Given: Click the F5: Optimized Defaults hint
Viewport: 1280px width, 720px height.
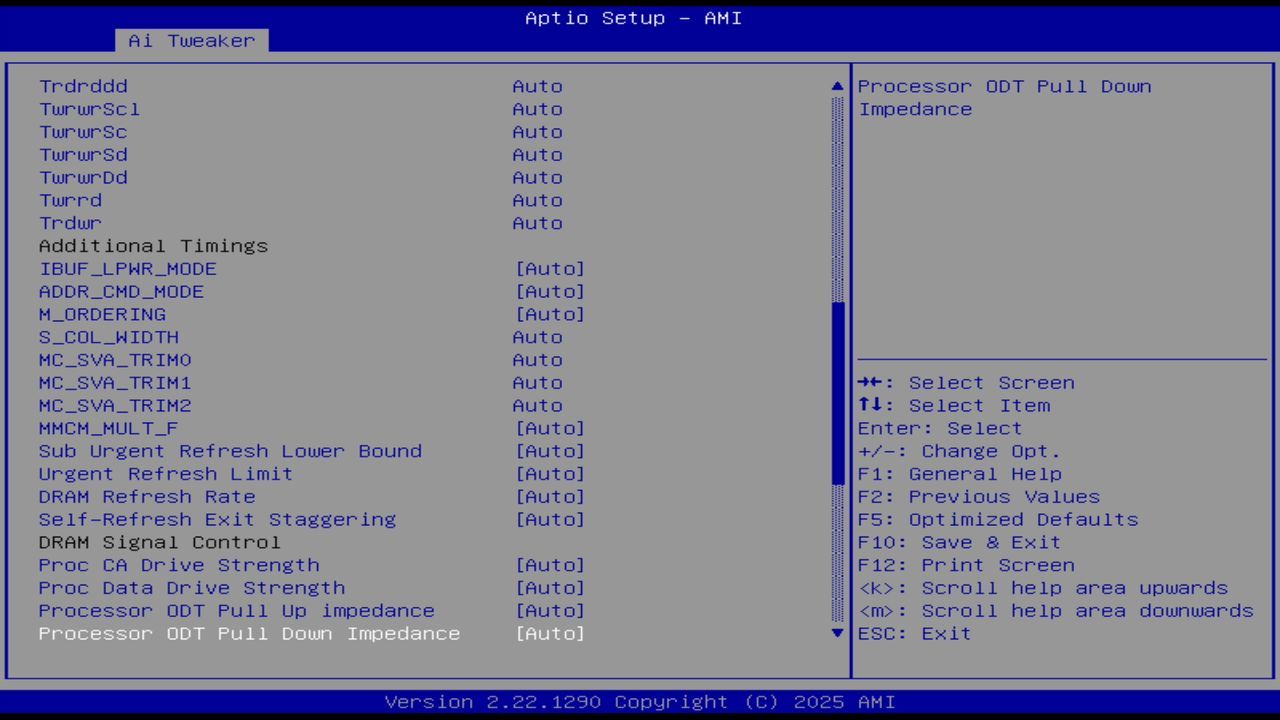Looking at the screenshot, I should coord(998,520).
